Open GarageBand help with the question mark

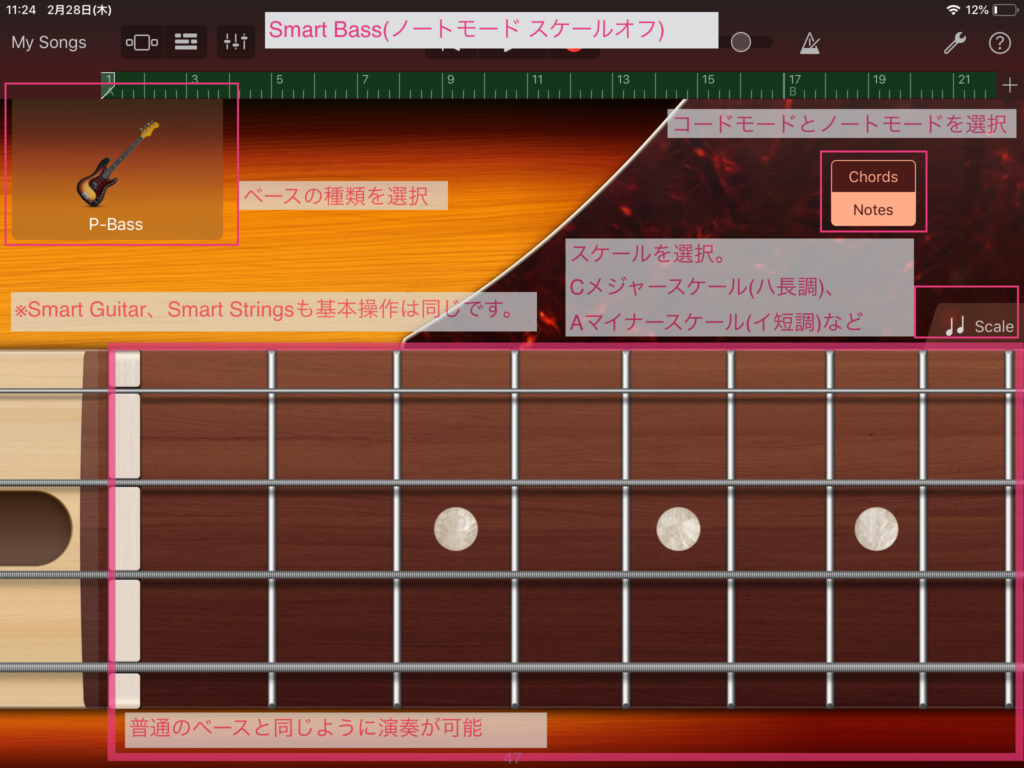point(999,43)
